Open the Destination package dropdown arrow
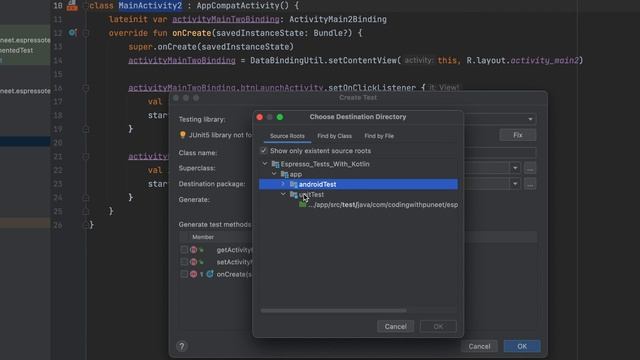The width and height of the screenshot is (640, 360). coord(515,184)
